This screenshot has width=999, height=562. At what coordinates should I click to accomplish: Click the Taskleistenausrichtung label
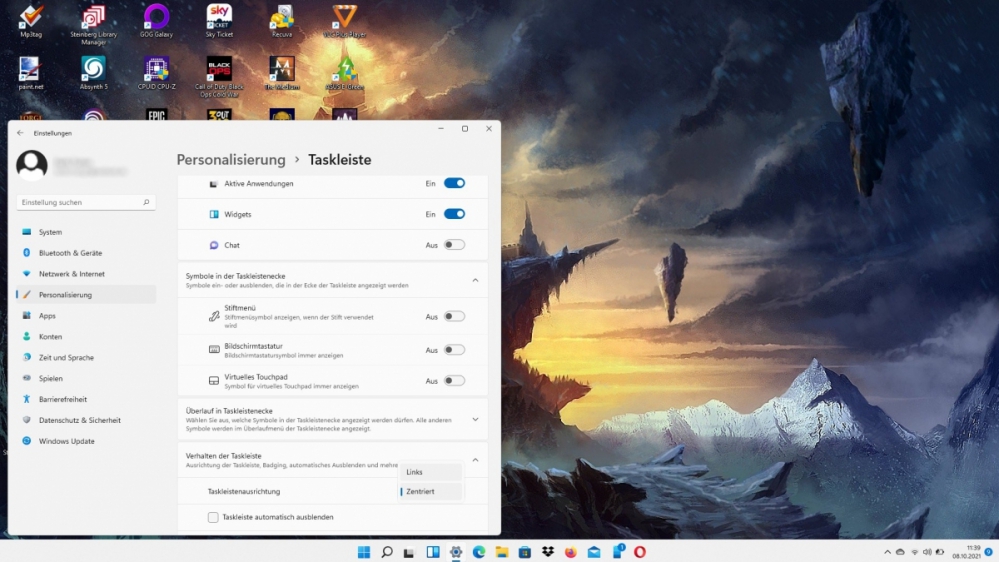tap(244, 491)
